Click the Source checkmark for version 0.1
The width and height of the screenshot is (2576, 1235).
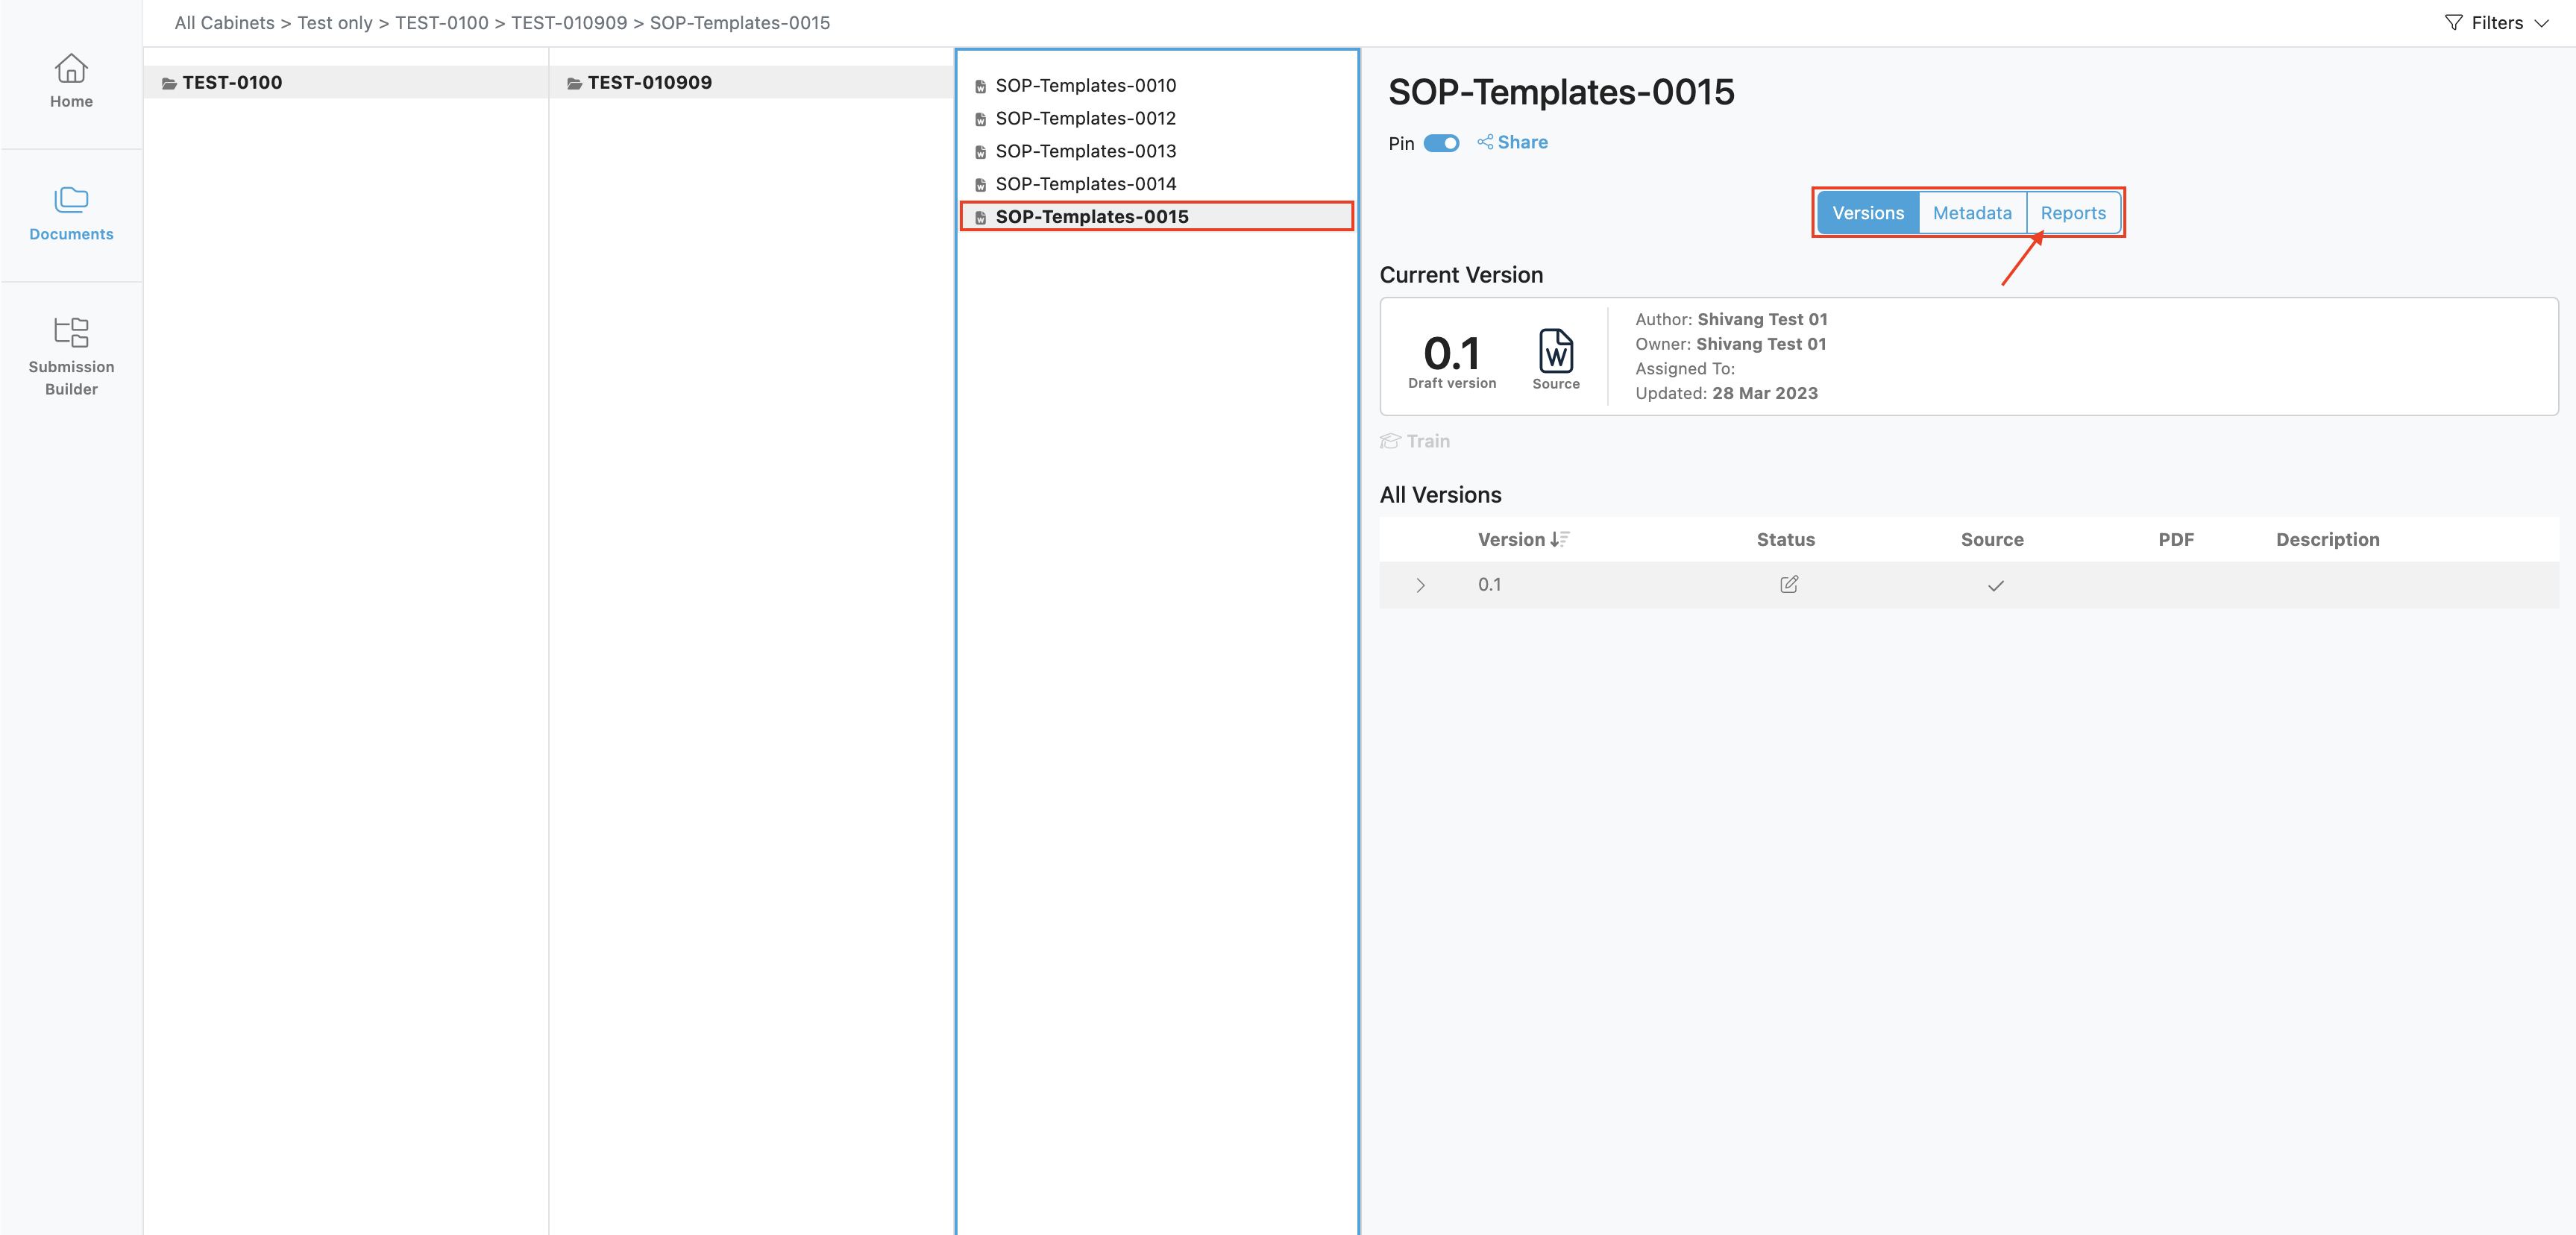(x=1995, y=586)
